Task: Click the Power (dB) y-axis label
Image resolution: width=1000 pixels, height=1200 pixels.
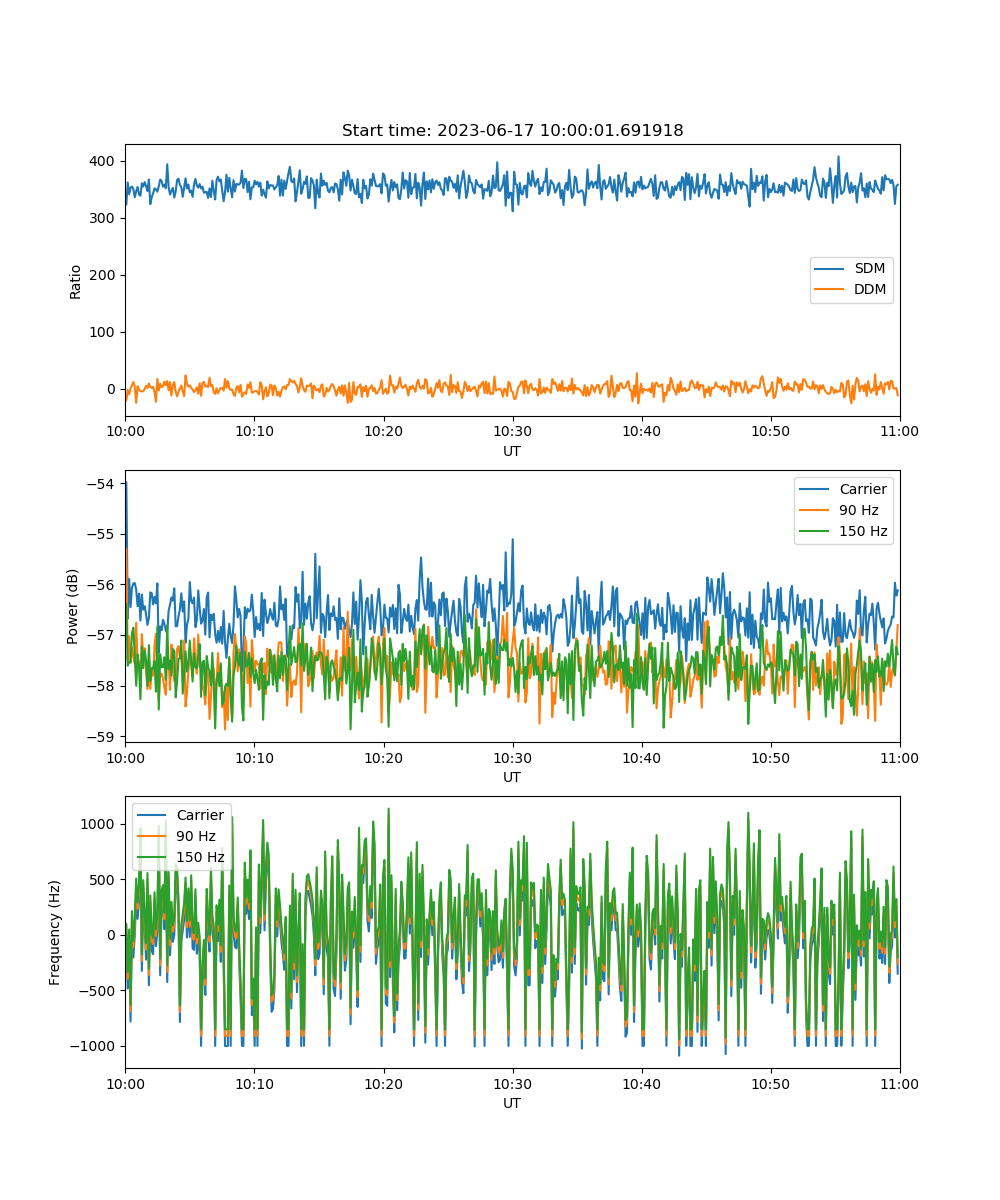Action: pos(72,607)
